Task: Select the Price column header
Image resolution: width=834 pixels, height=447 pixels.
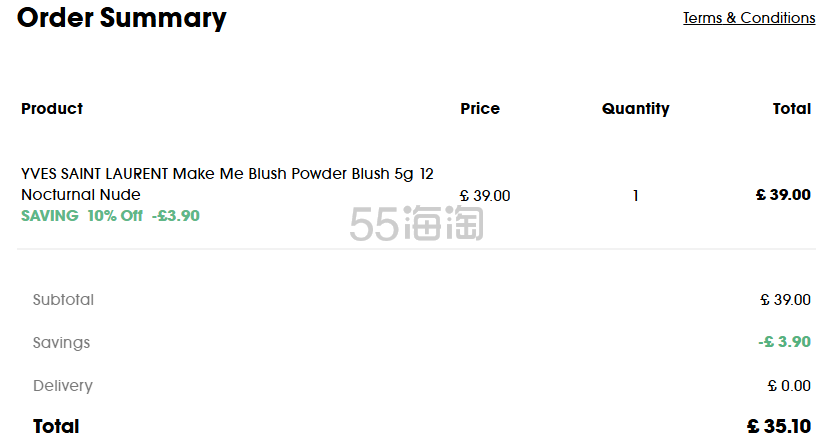Action: (480, 109)
